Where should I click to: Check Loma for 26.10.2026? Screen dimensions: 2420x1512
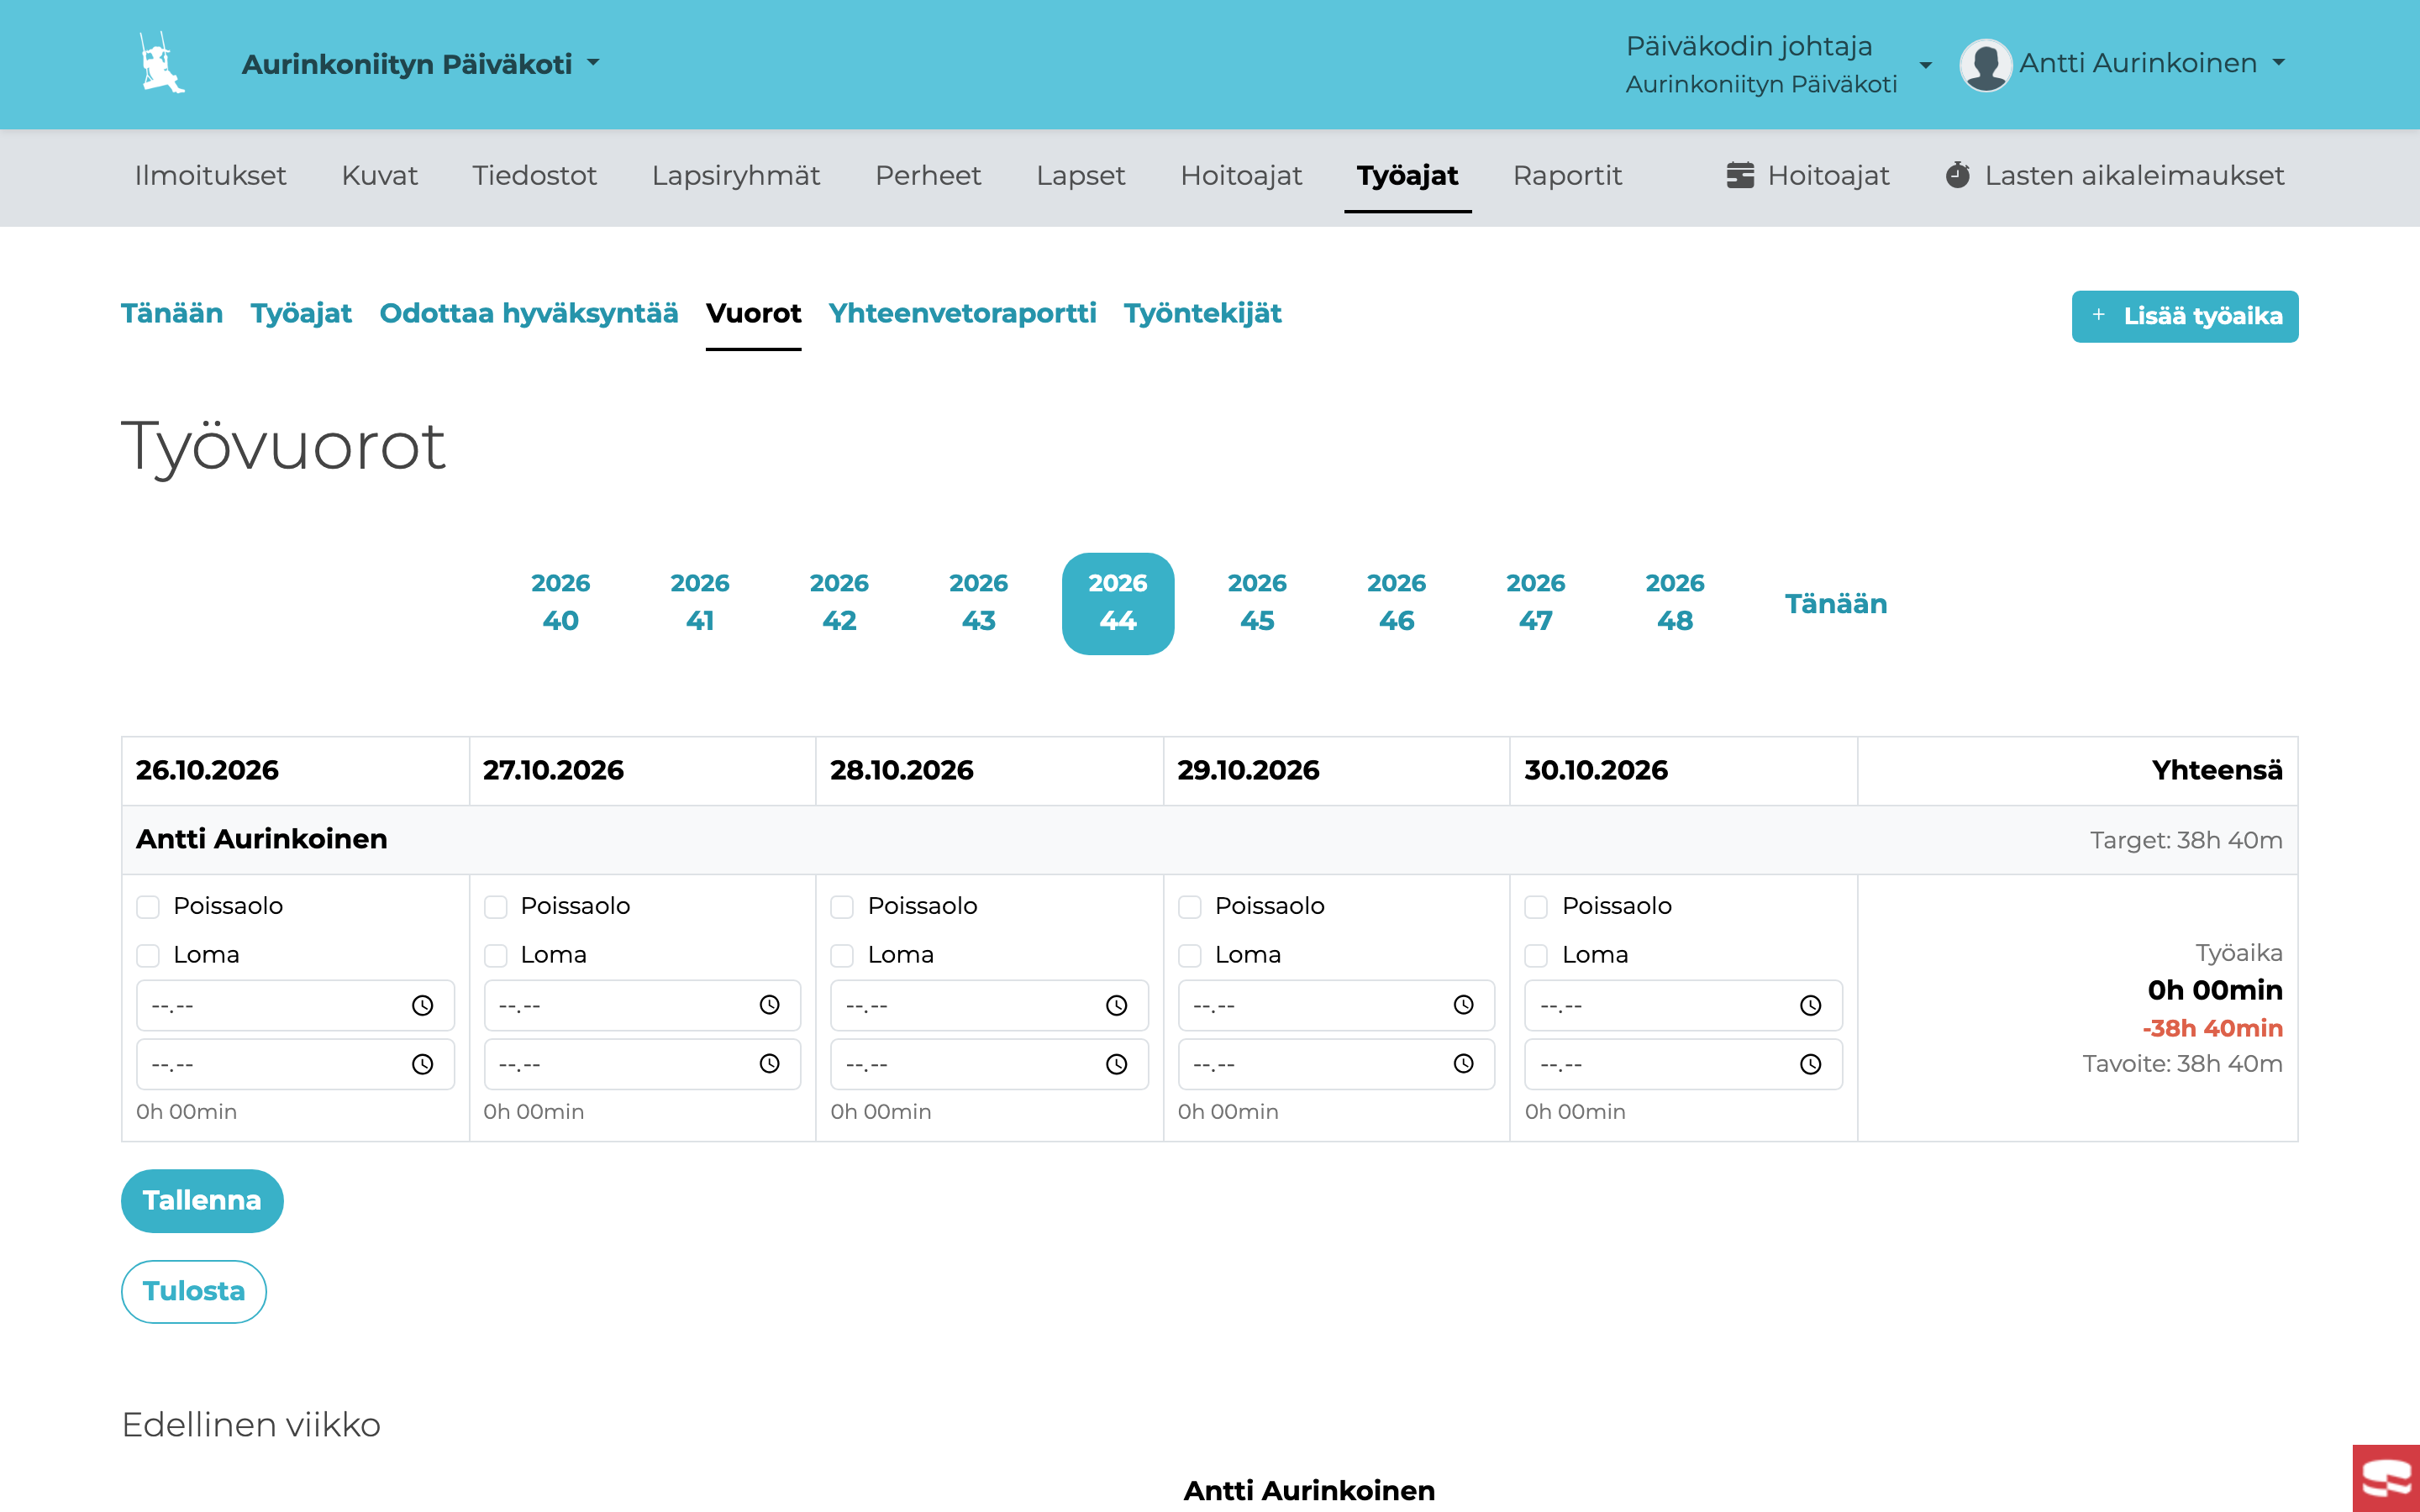point(148,956)
